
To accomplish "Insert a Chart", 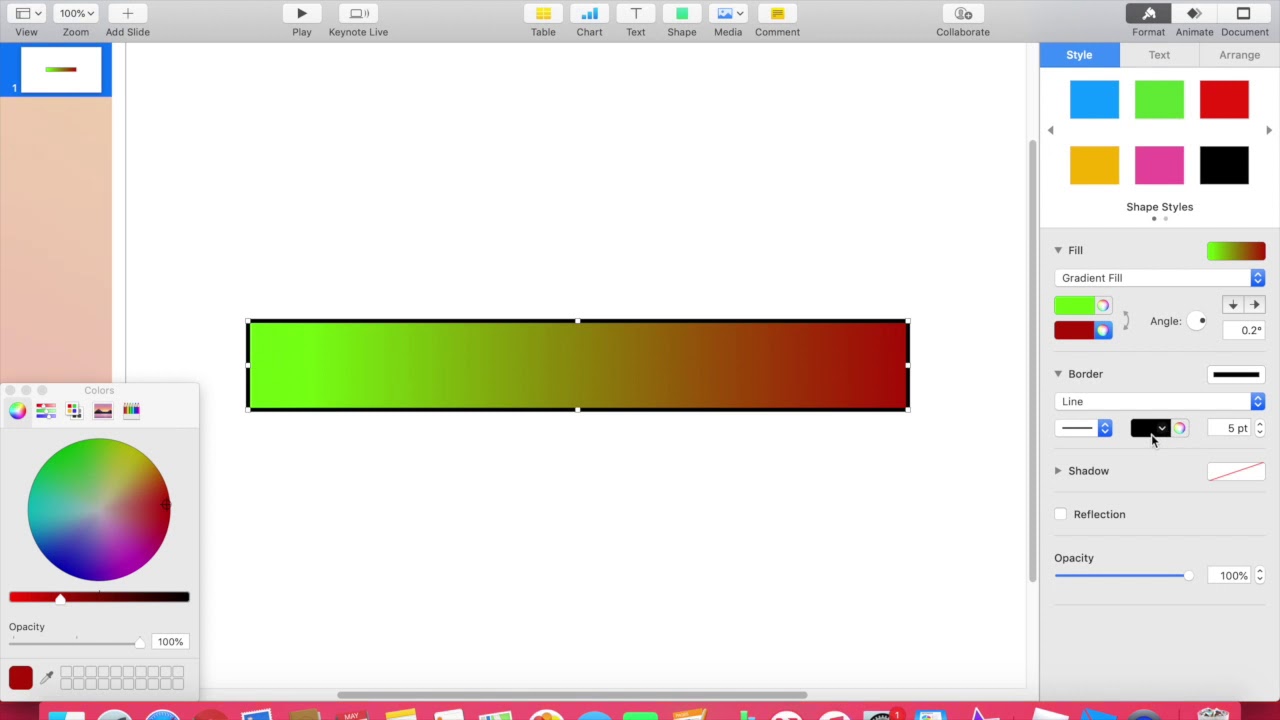I will (589, 13).
